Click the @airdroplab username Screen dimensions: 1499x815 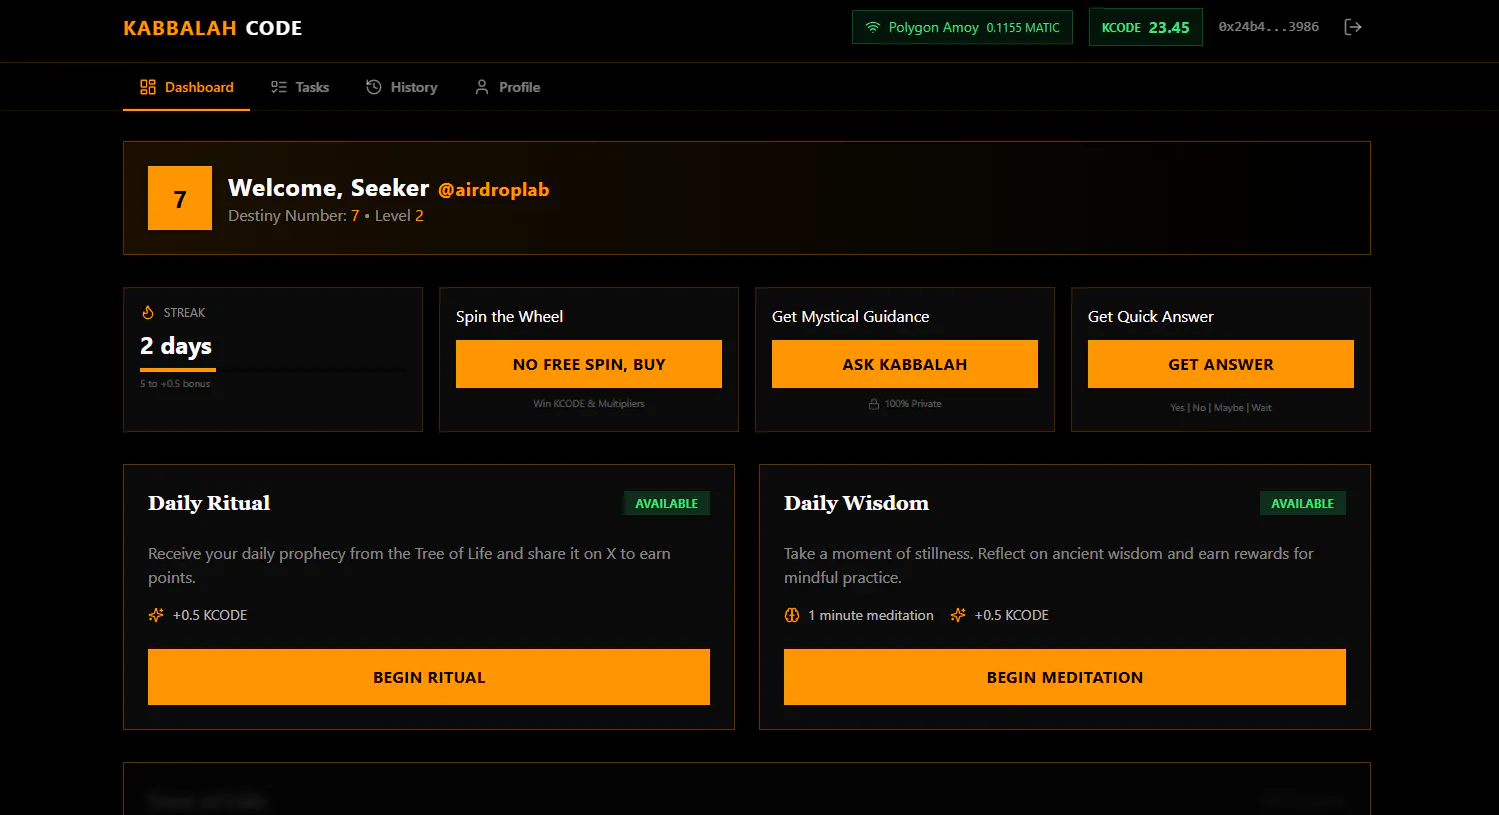[x=494, y=190]
